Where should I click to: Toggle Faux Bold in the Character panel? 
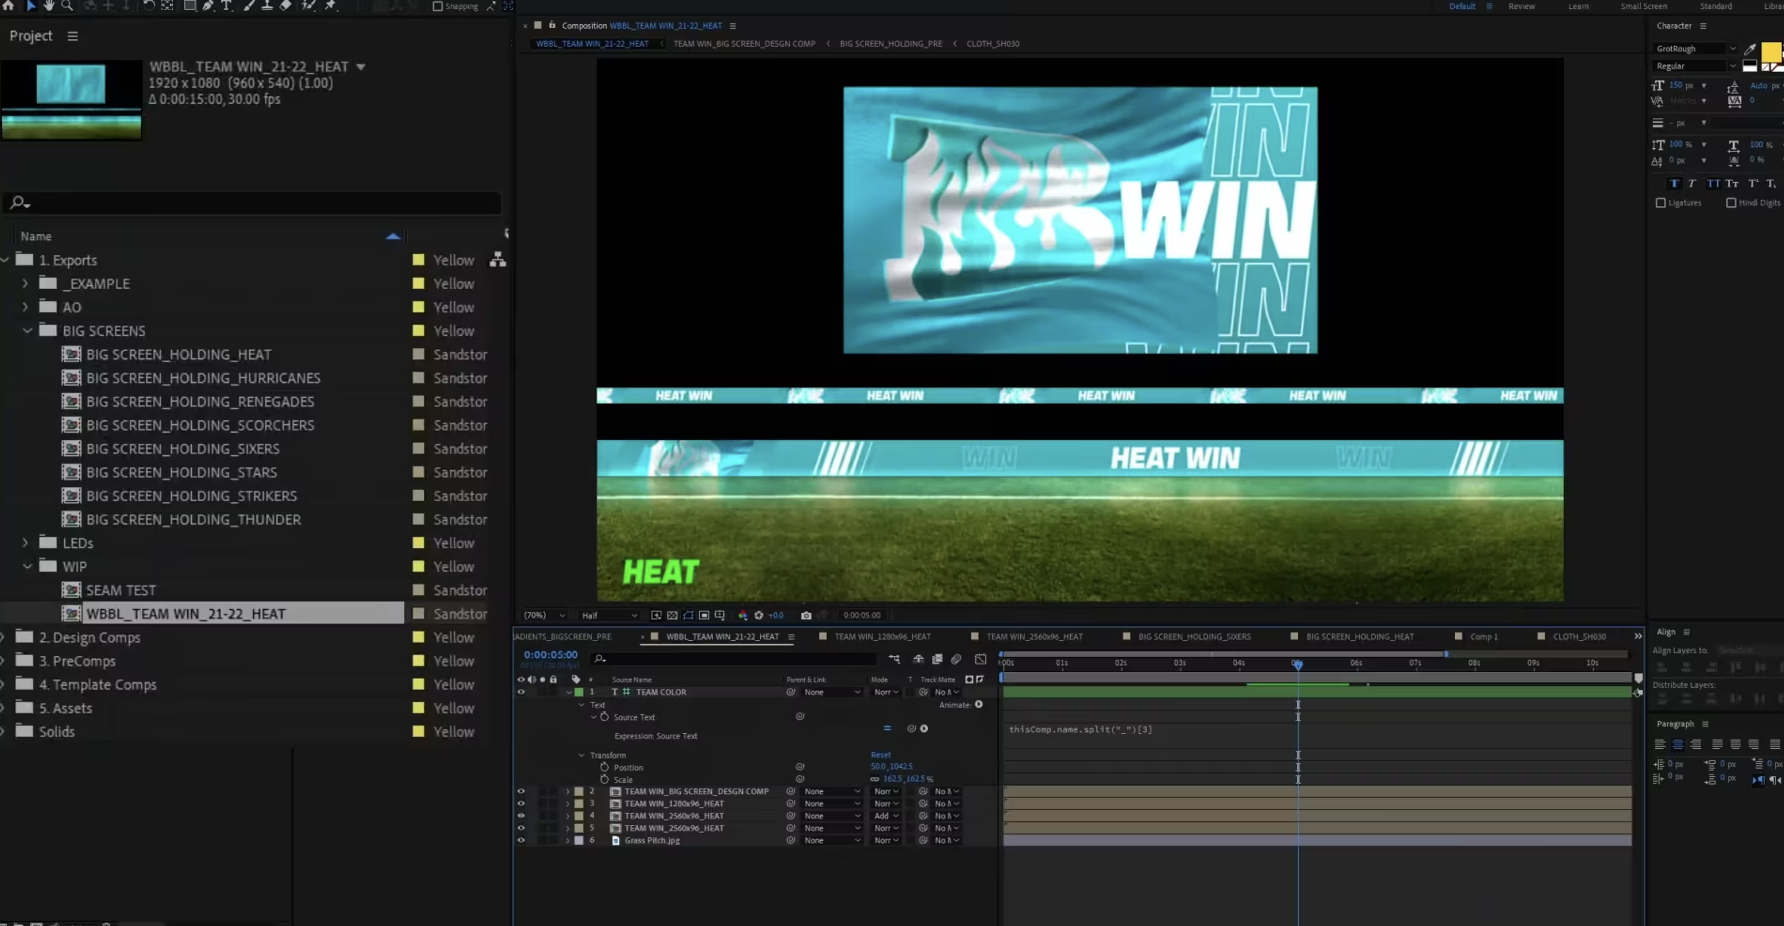(x=1674, y=183)
